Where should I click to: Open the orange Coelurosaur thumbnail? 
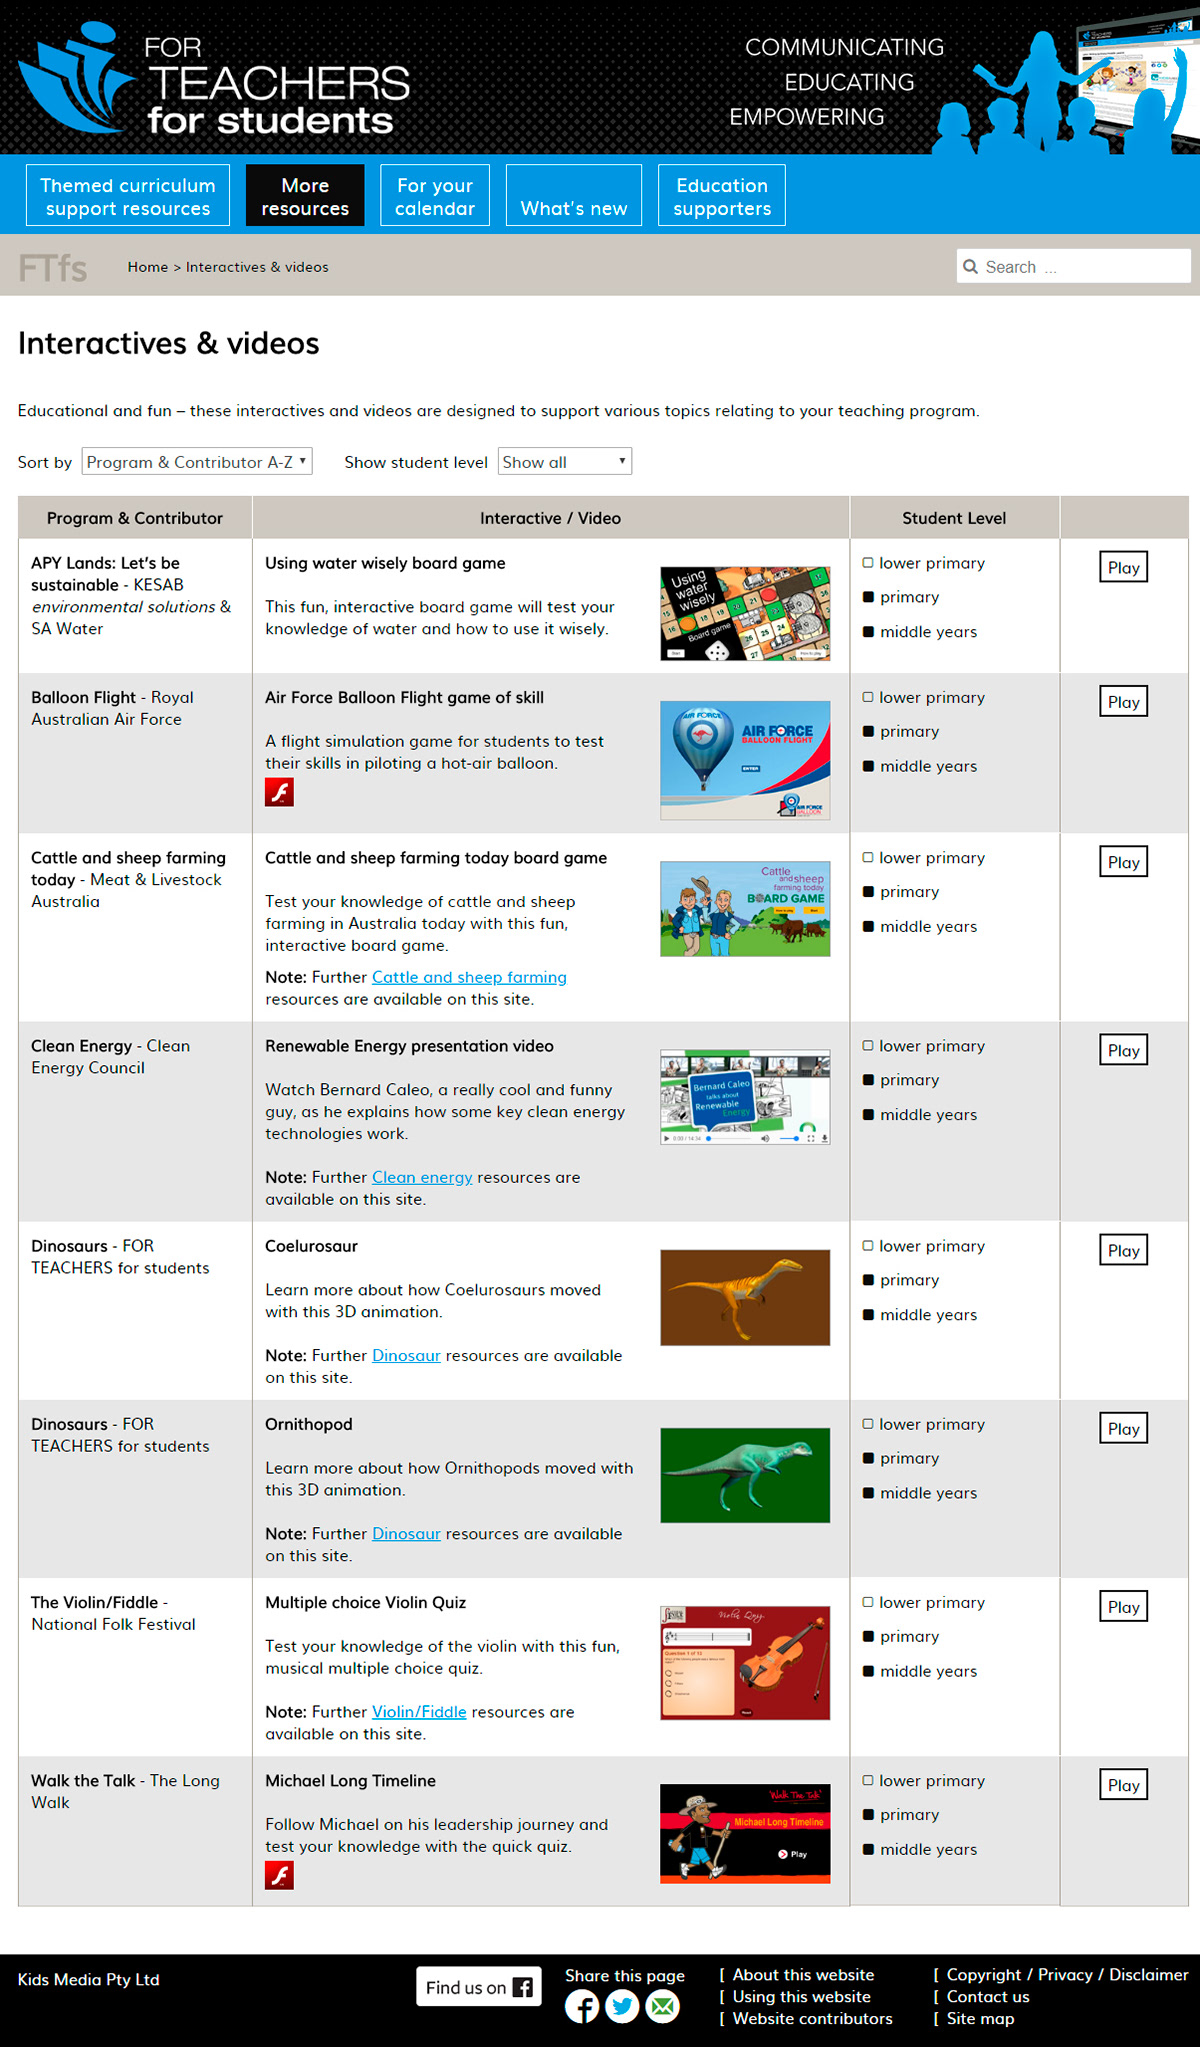745,1297
